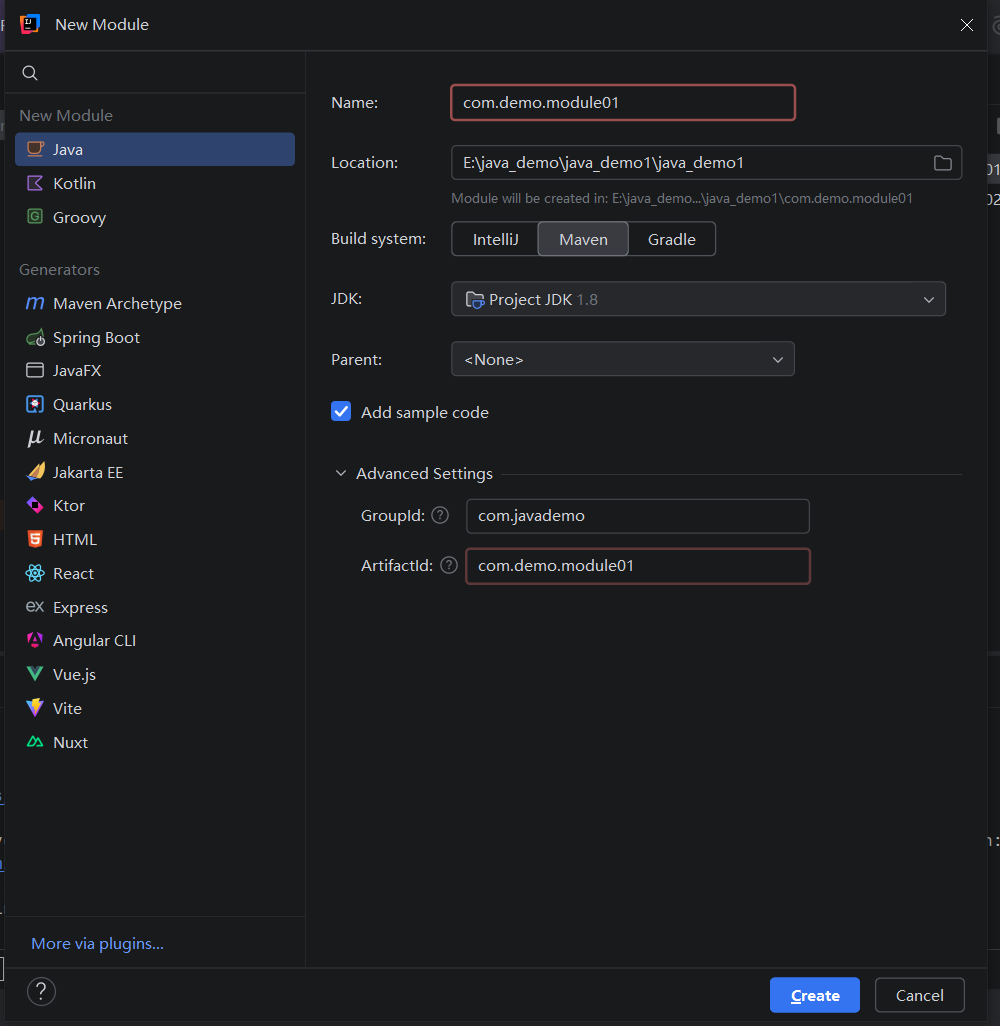The height and width of the screenshot is (1026, 1000).
Task: Select Maven Archetype in generators list
Action: coord(117,304)
